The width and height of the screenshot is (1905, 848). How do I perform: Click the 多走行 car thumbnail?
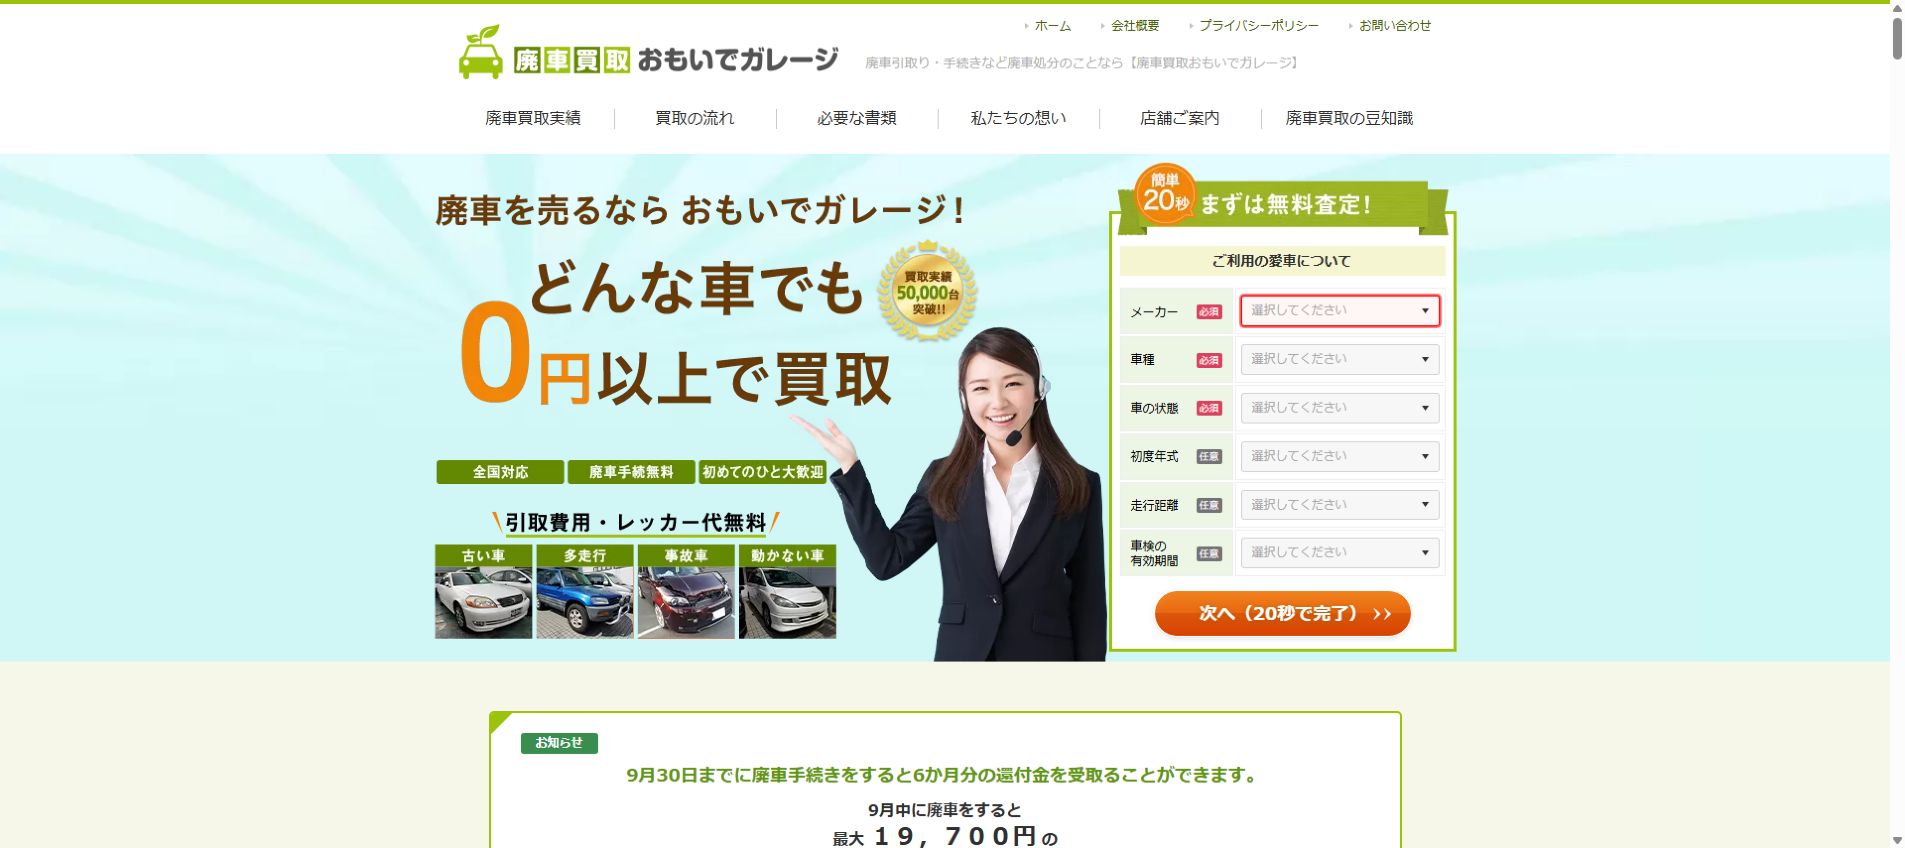[585, 591]
